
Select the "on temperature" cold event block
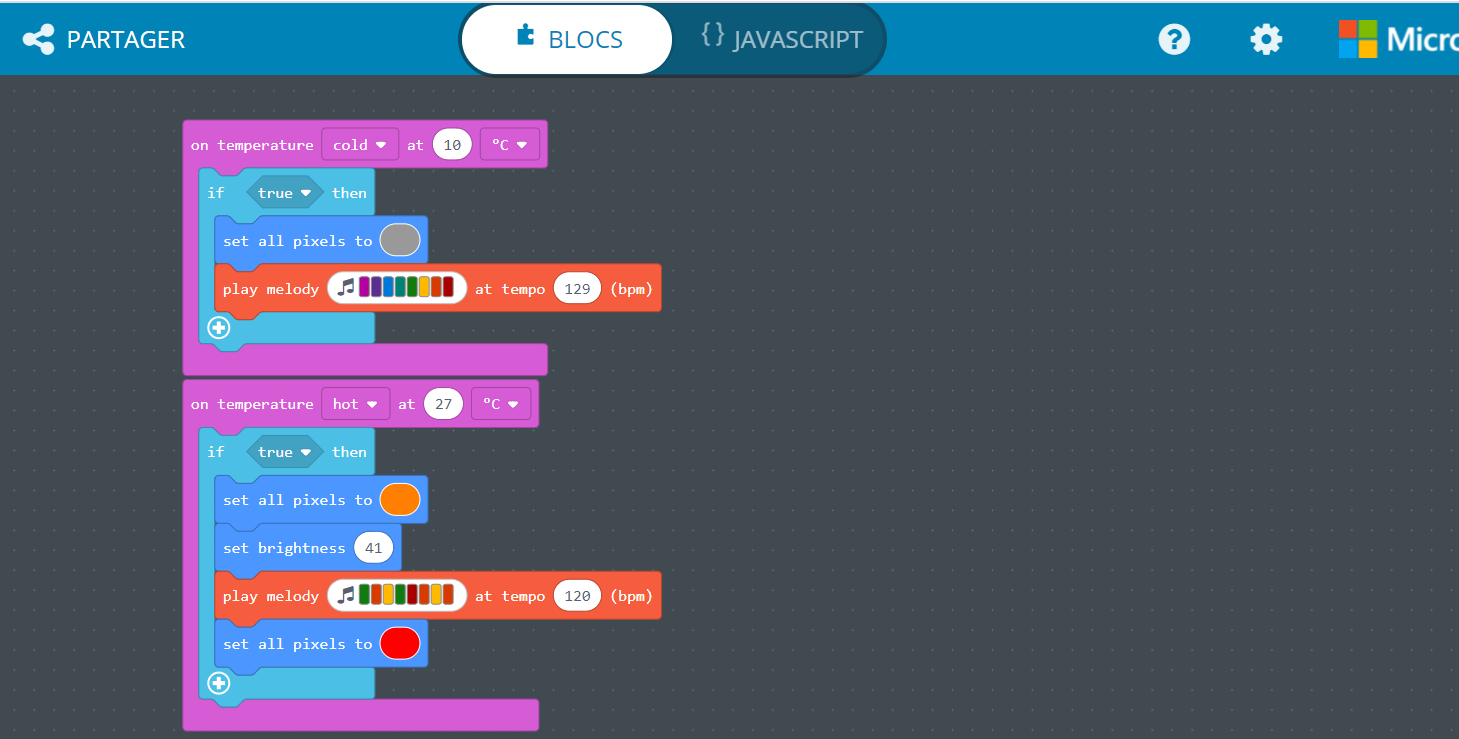click(x=252, y=145)
